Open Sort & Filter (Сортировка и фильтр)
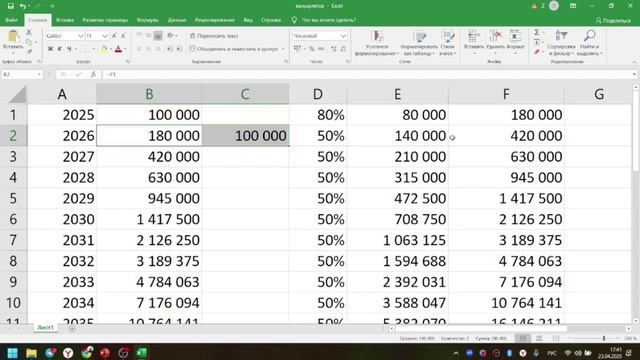 [x=561, y=43]
